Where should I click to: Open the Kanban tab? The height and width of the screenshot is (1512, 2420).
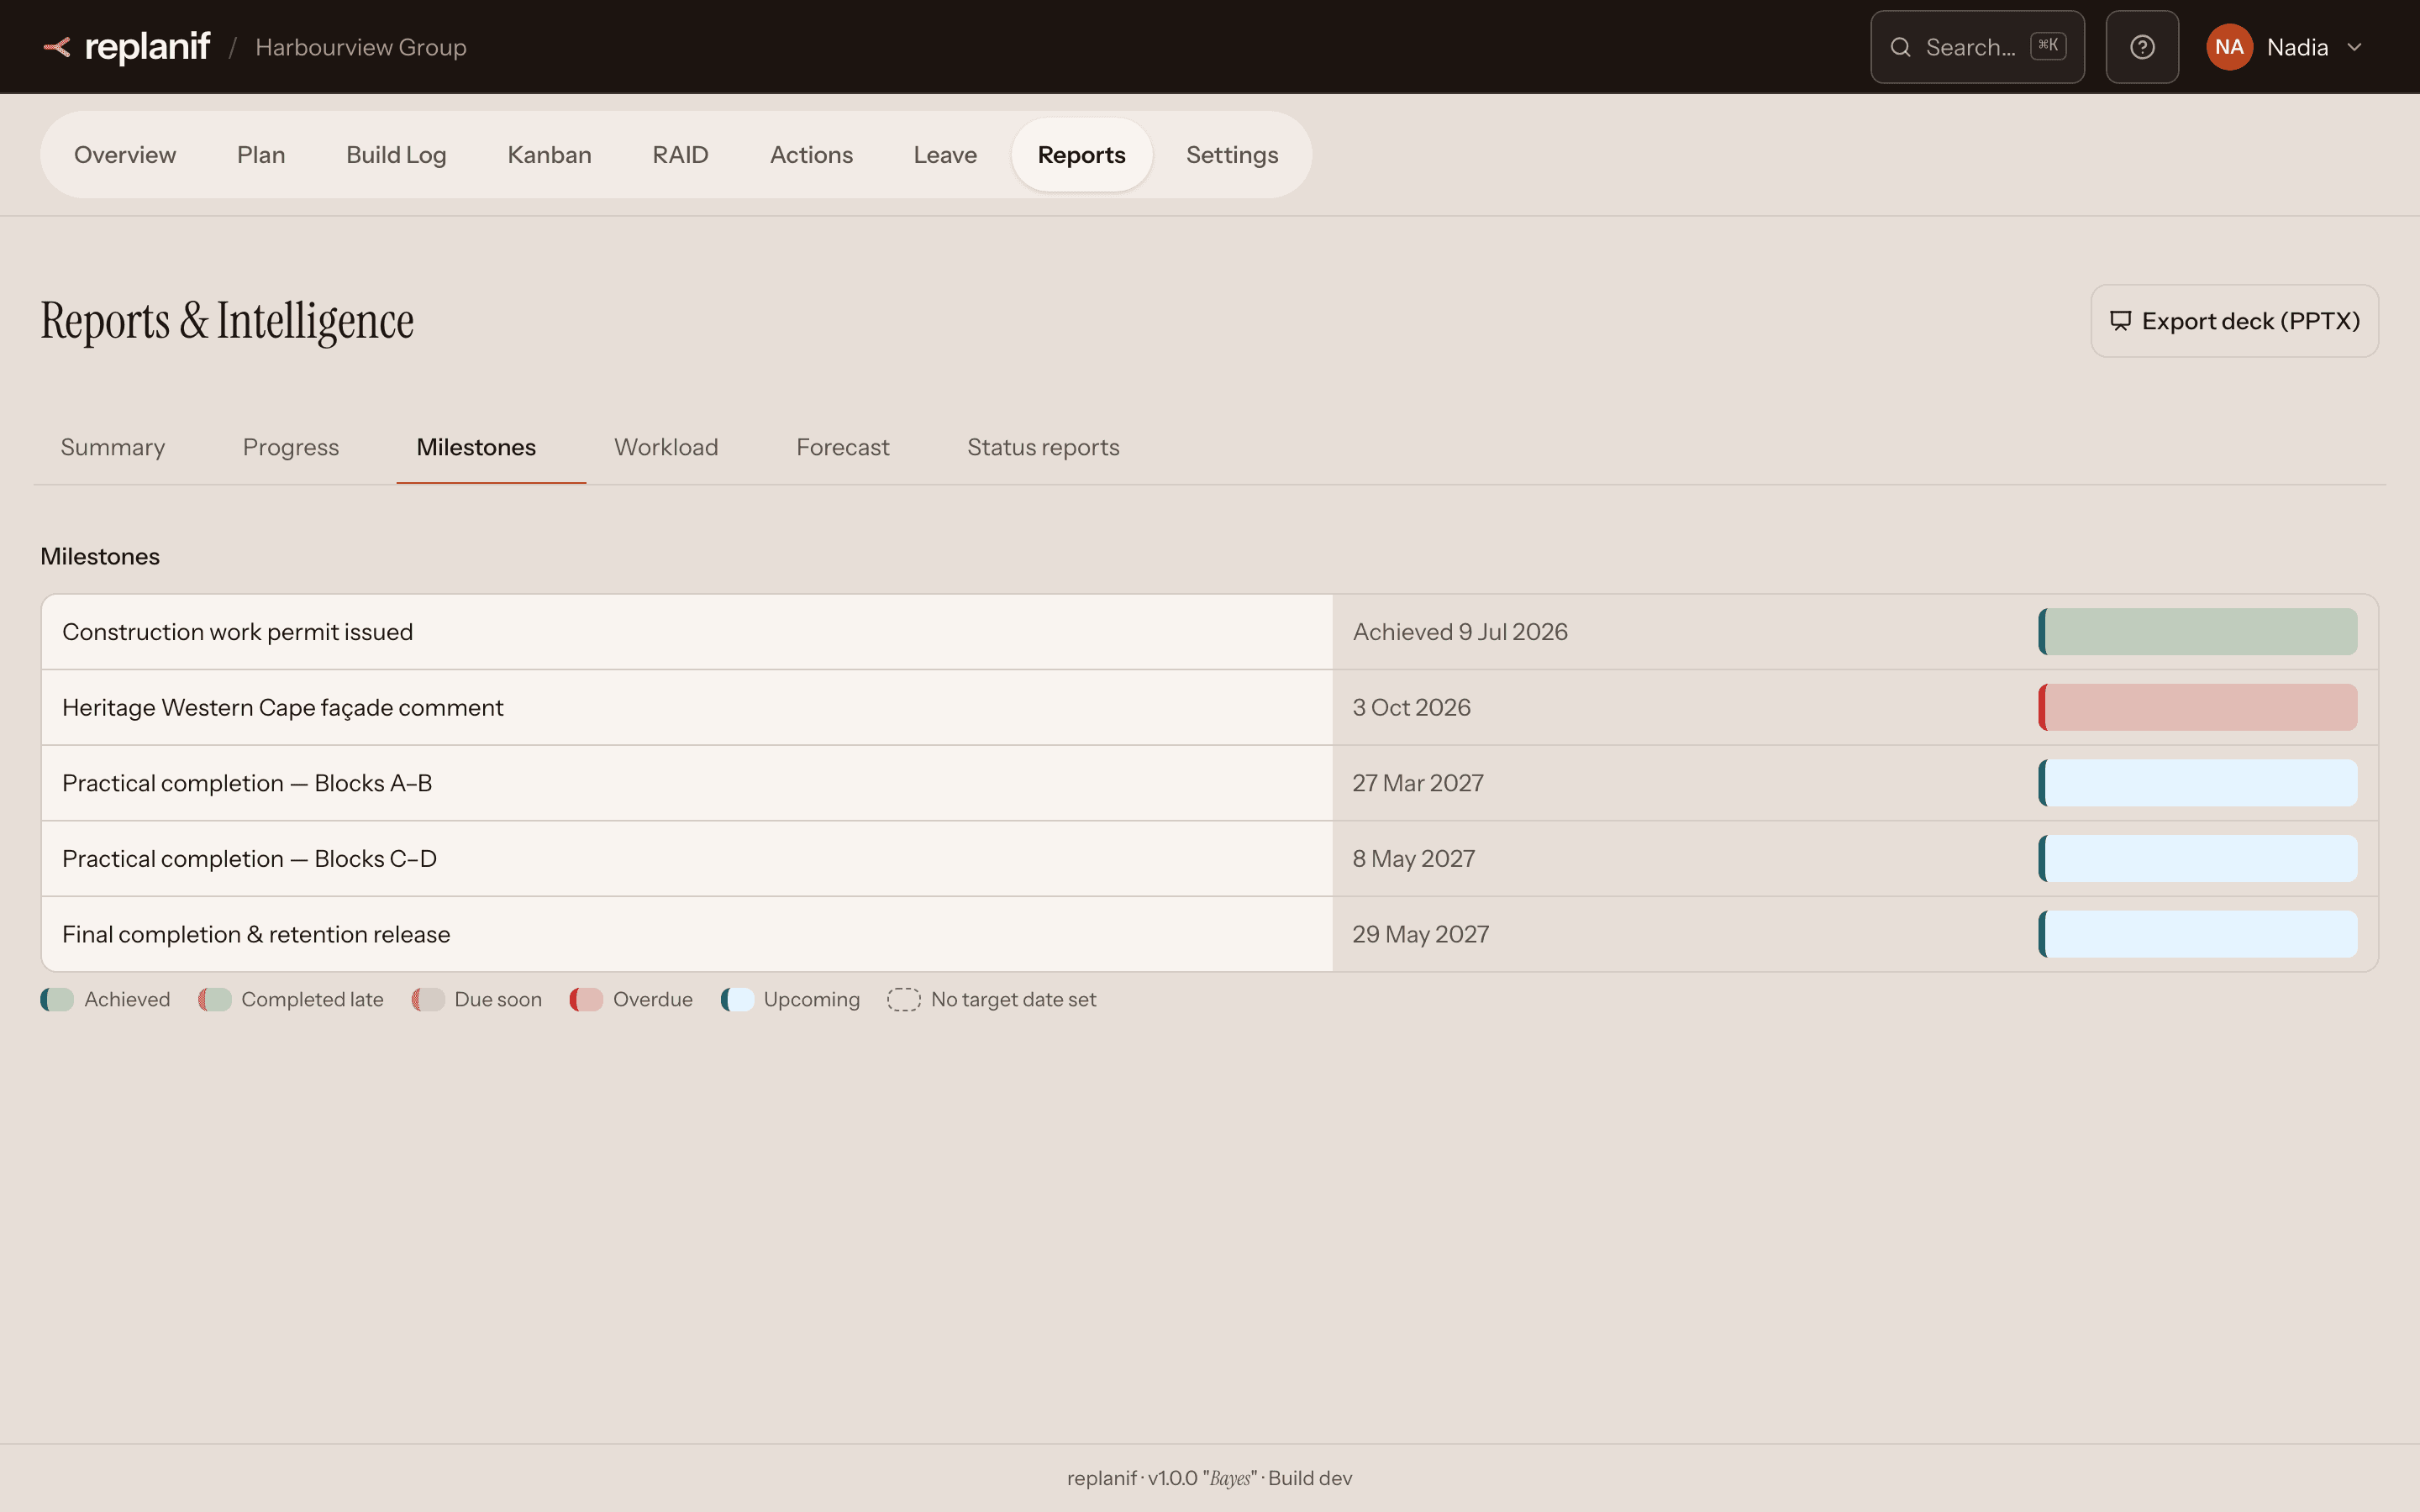coord(549,155)
